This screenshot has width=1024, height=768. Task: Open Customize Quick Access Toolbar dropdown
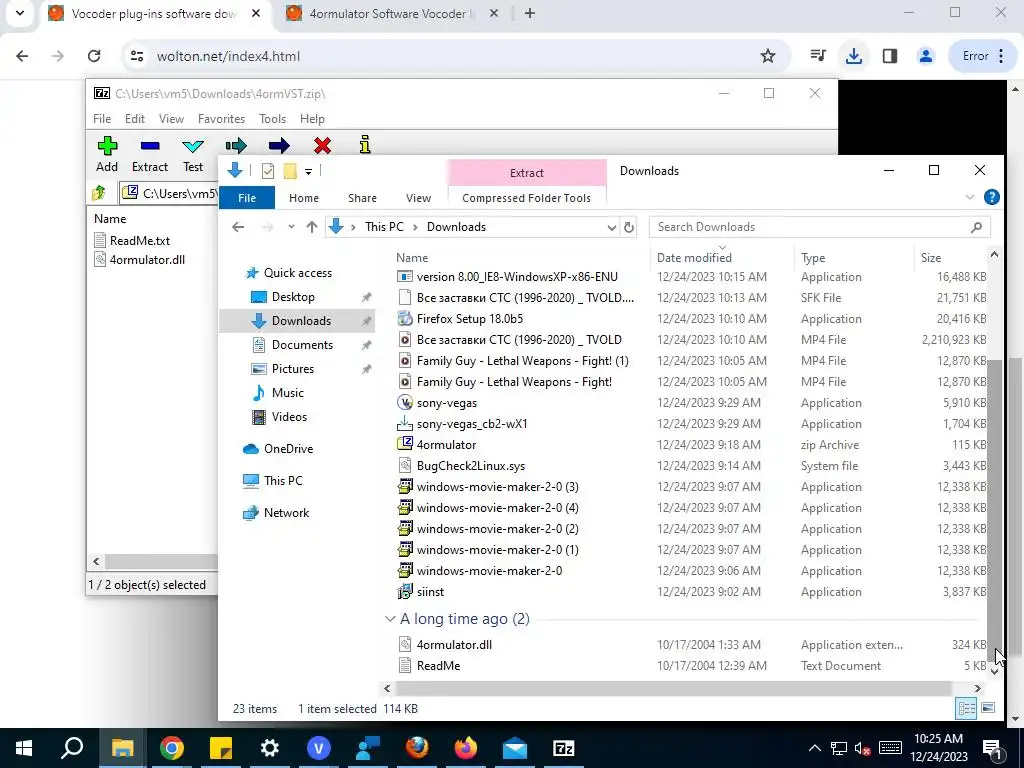[308, 172]
